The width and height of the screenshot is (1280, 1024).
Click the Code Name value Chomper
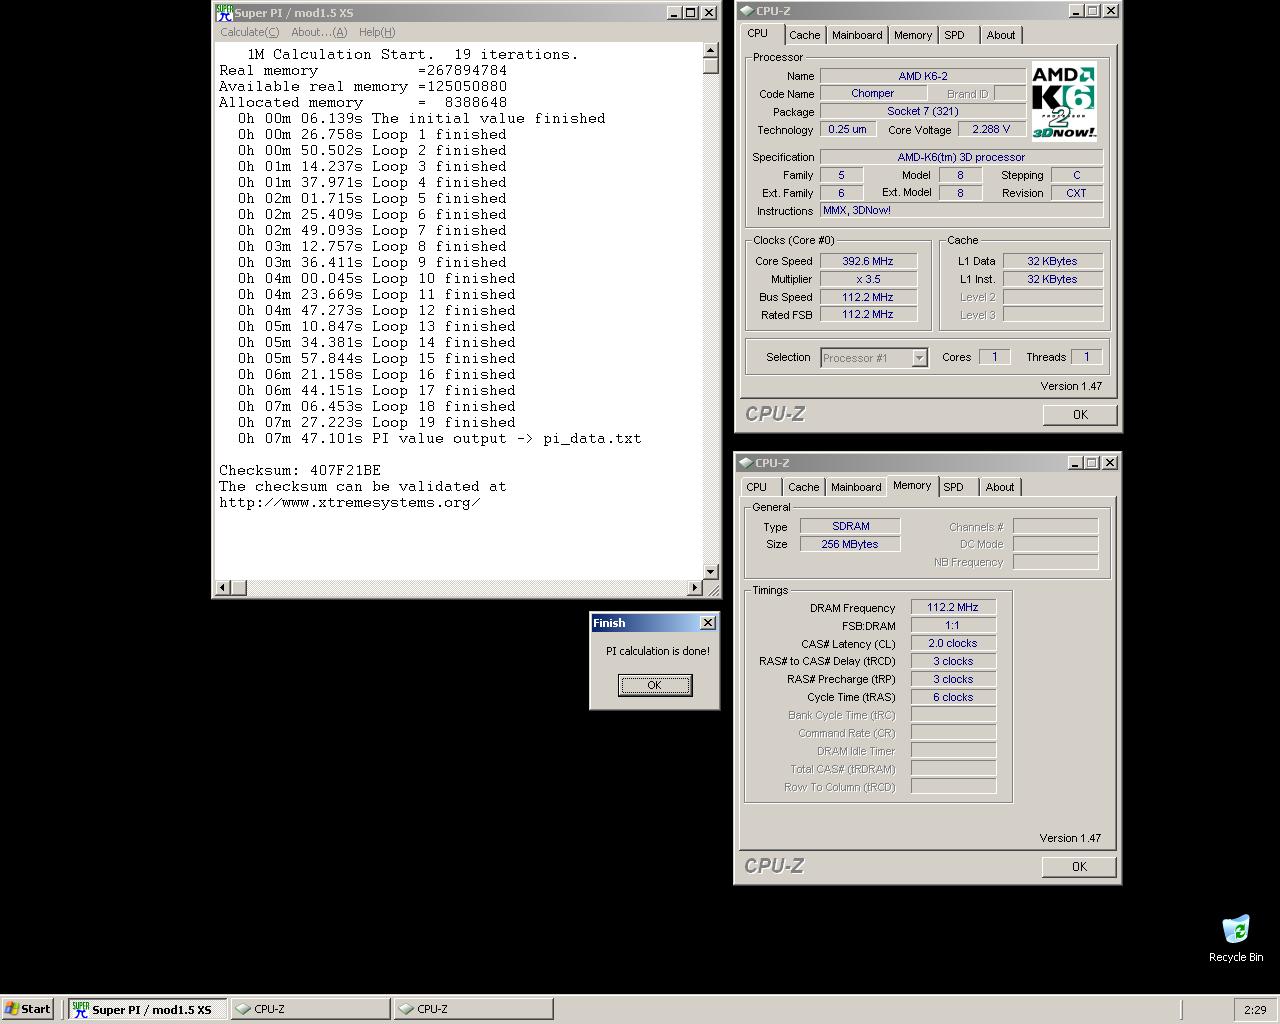tap(873, 93)
